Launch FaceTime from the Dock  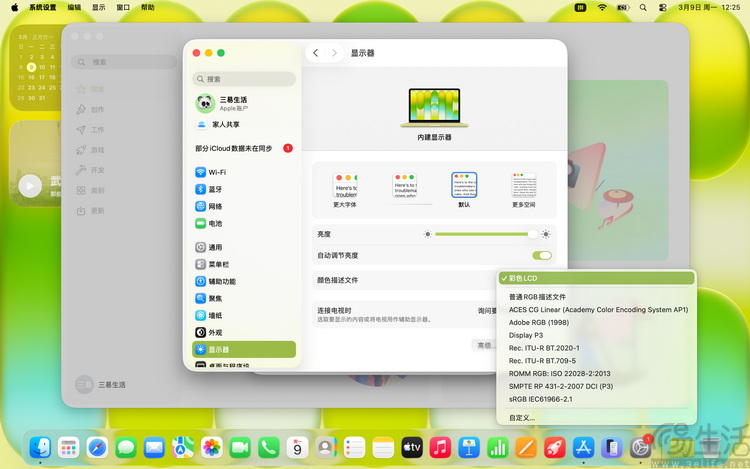[240, 448]
